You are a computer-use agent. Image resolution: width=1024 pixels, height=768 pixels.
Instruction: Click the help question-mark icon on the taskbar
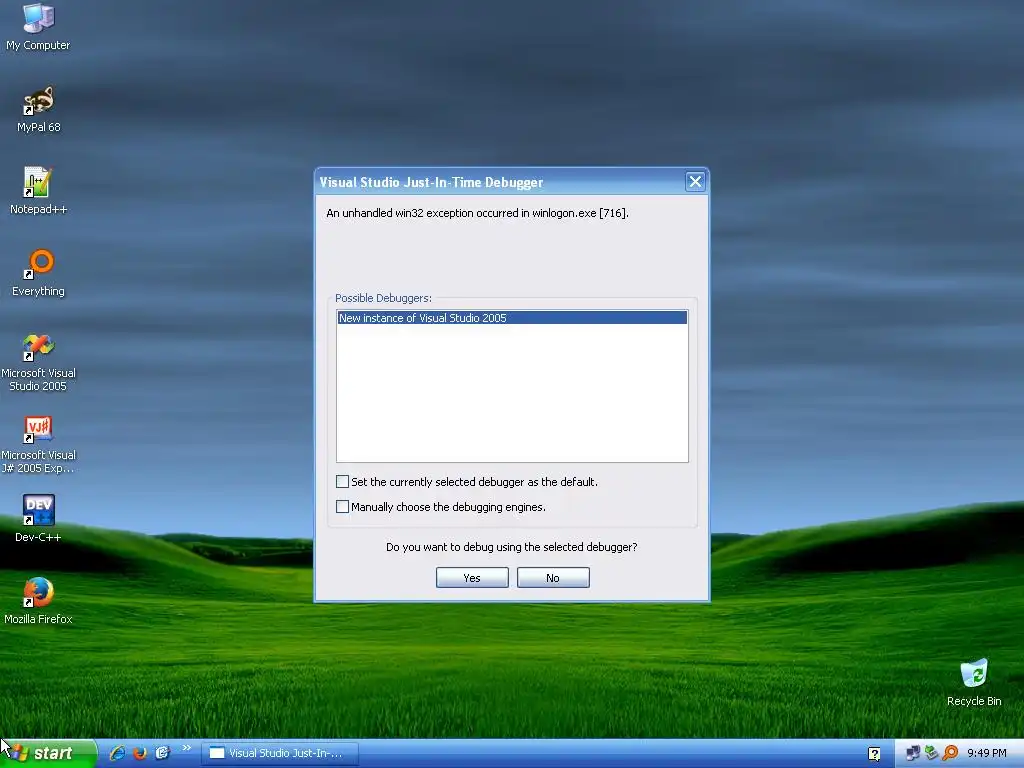[x=874, y=754]
